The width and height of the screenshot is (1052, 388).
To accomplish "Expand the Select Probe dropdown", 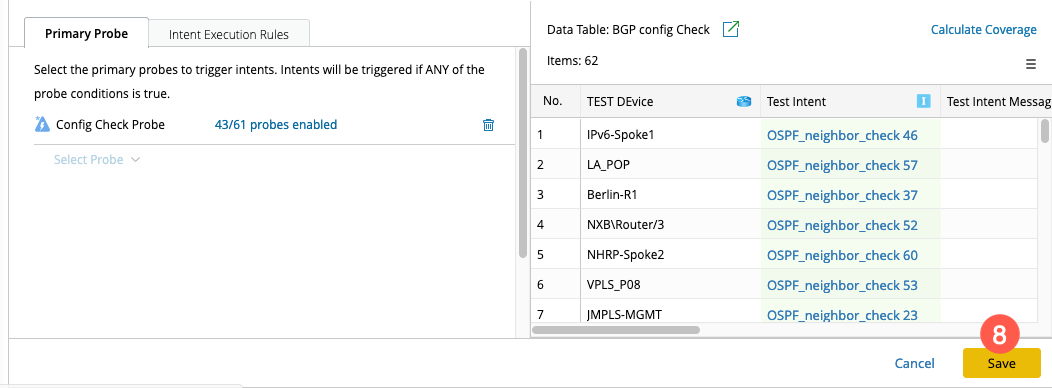I will (x=97, y=160).
